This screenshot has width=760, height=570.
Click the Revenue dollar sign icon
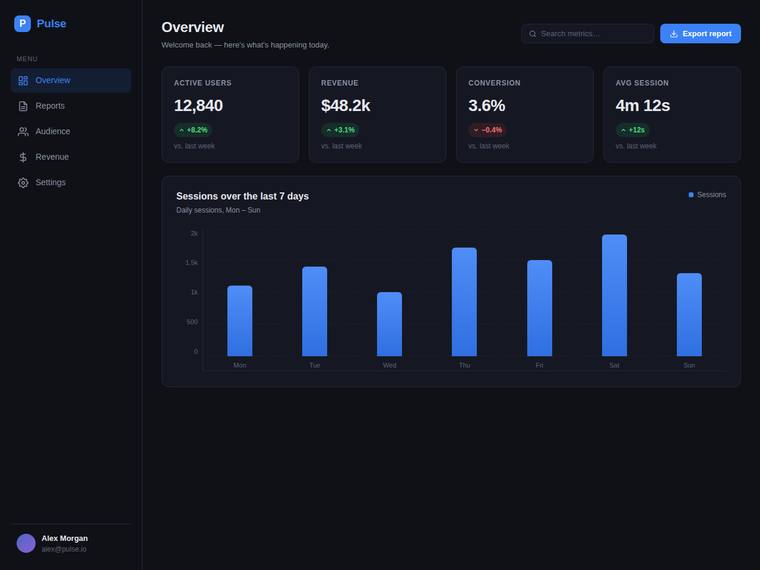click(23, 157)
